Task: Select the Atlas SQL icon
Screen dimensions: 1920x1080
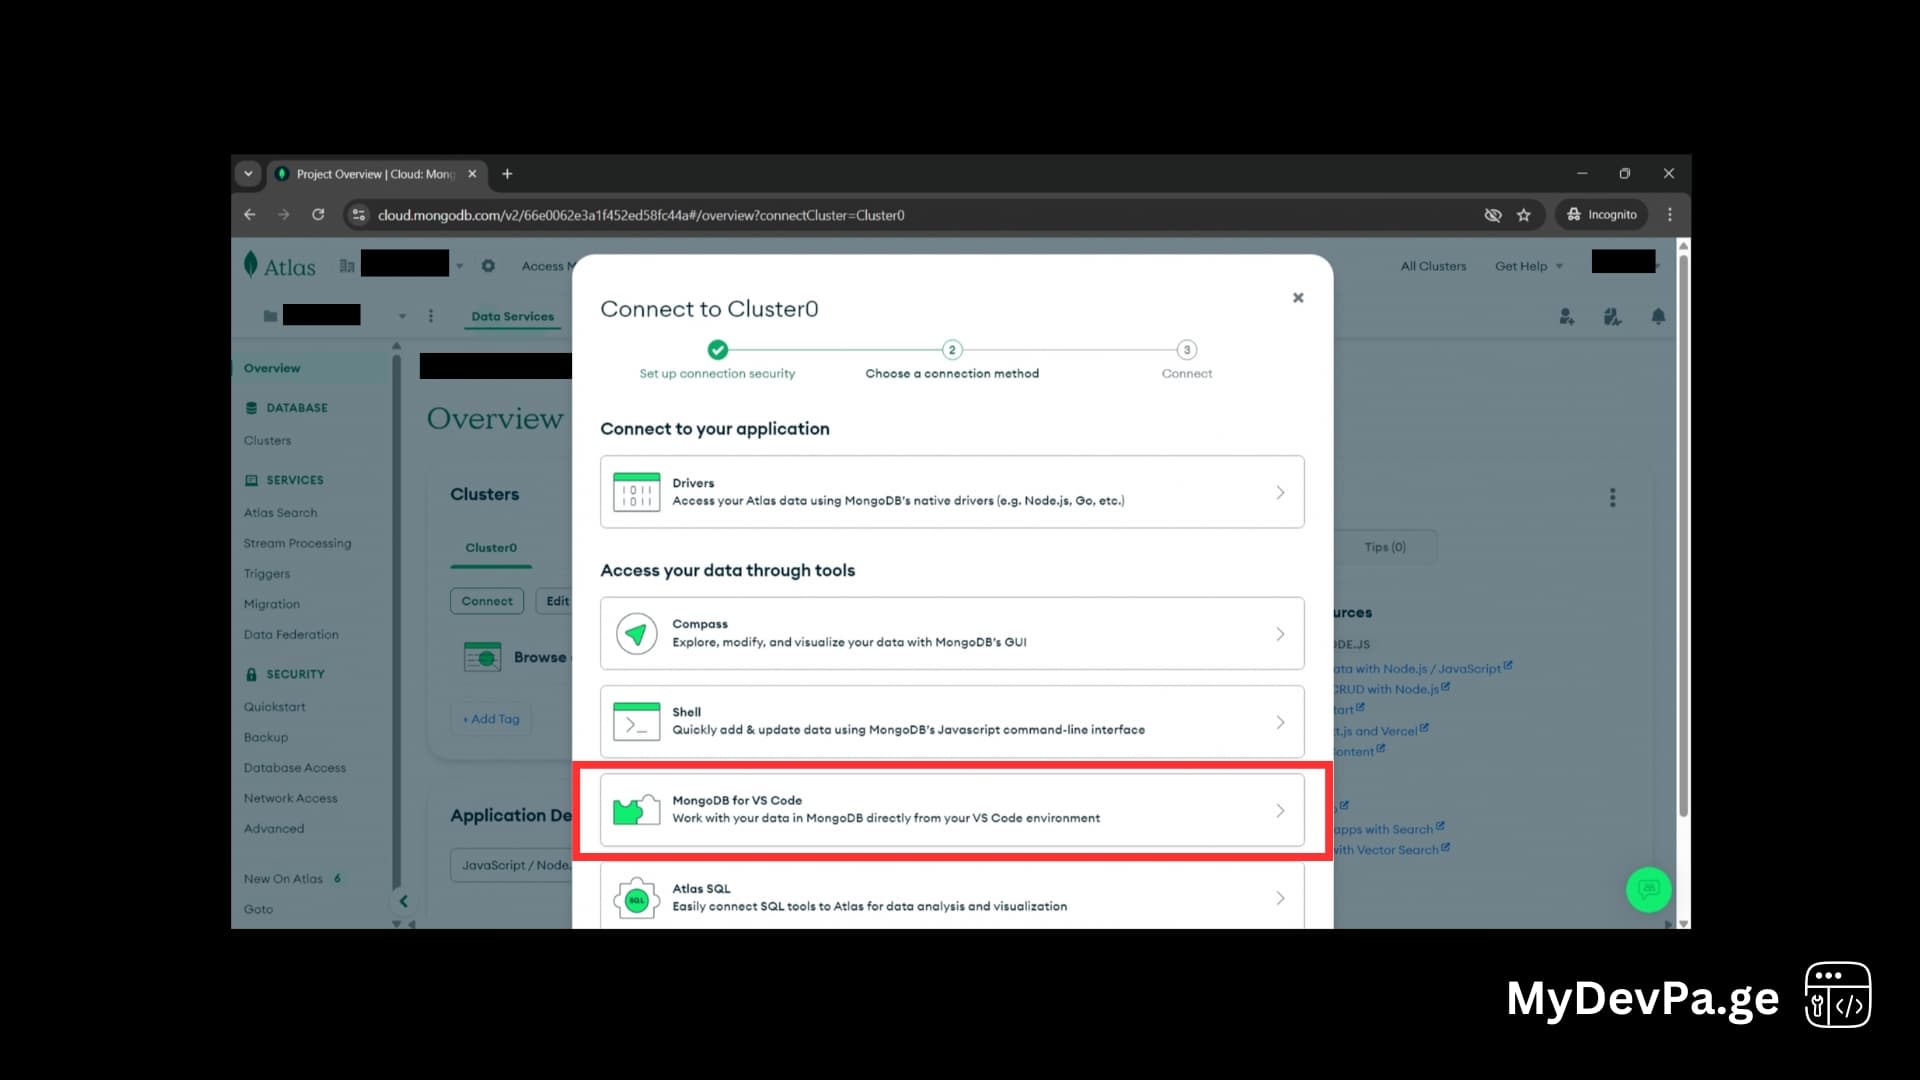Action: click(636, 898)
